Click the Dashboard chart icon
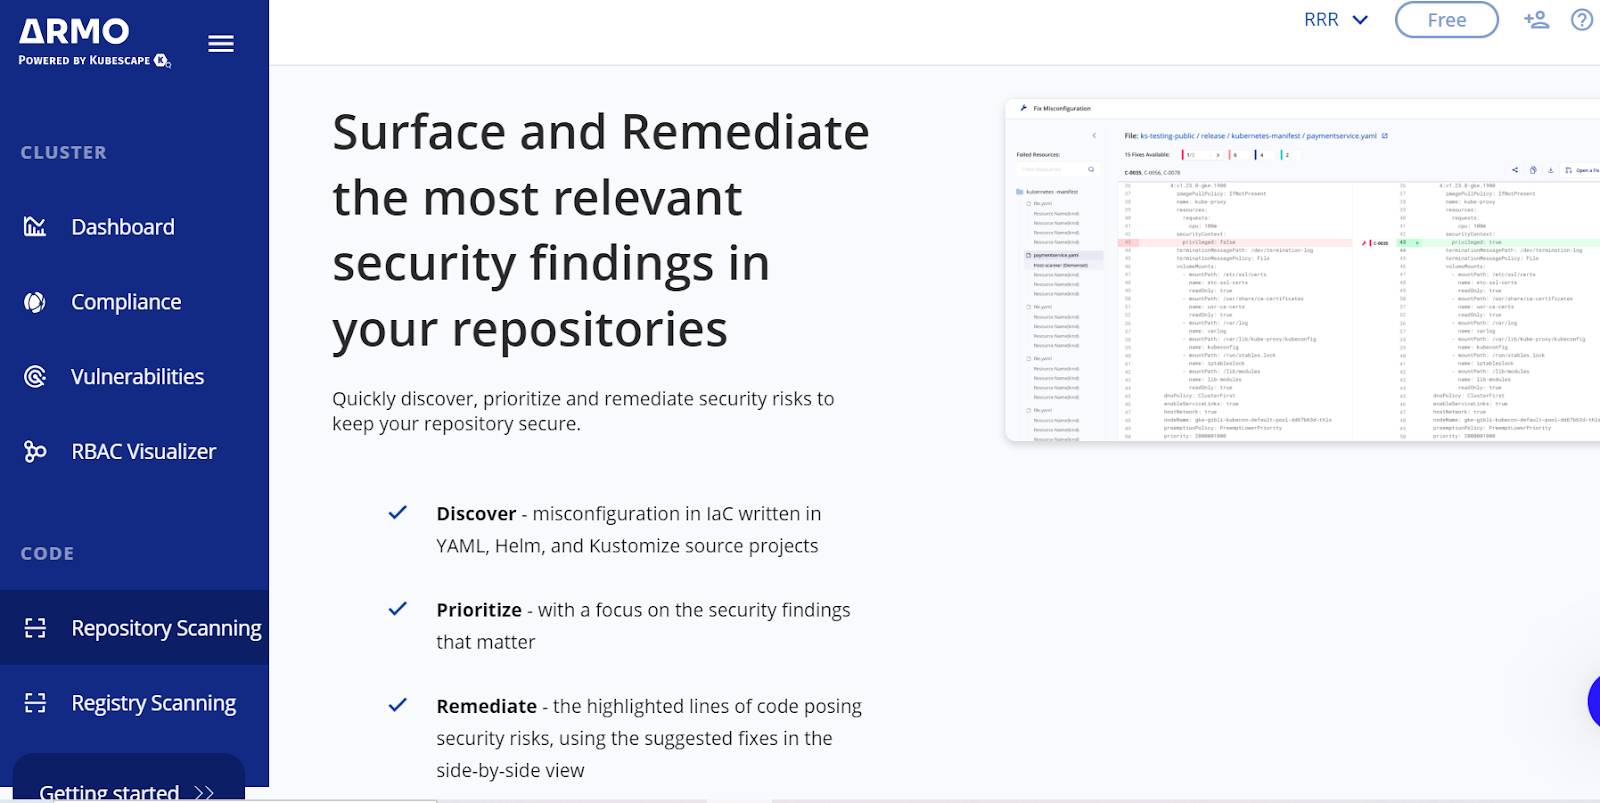1600x803 pixels. (x=35, y=227)
